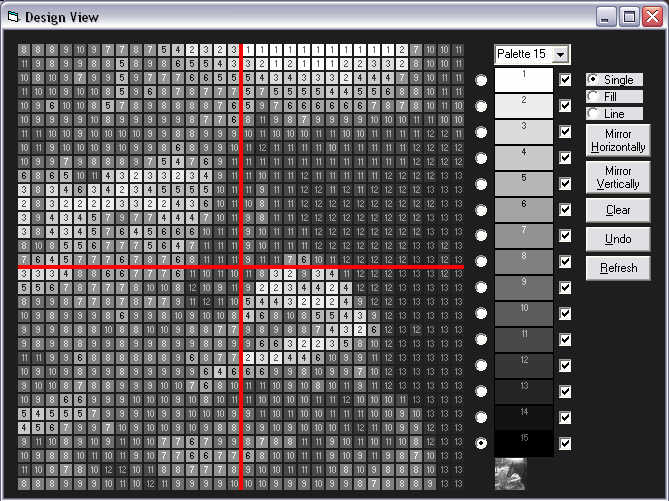Uncheck the checkbox beside color 9

tap(565, 288)
